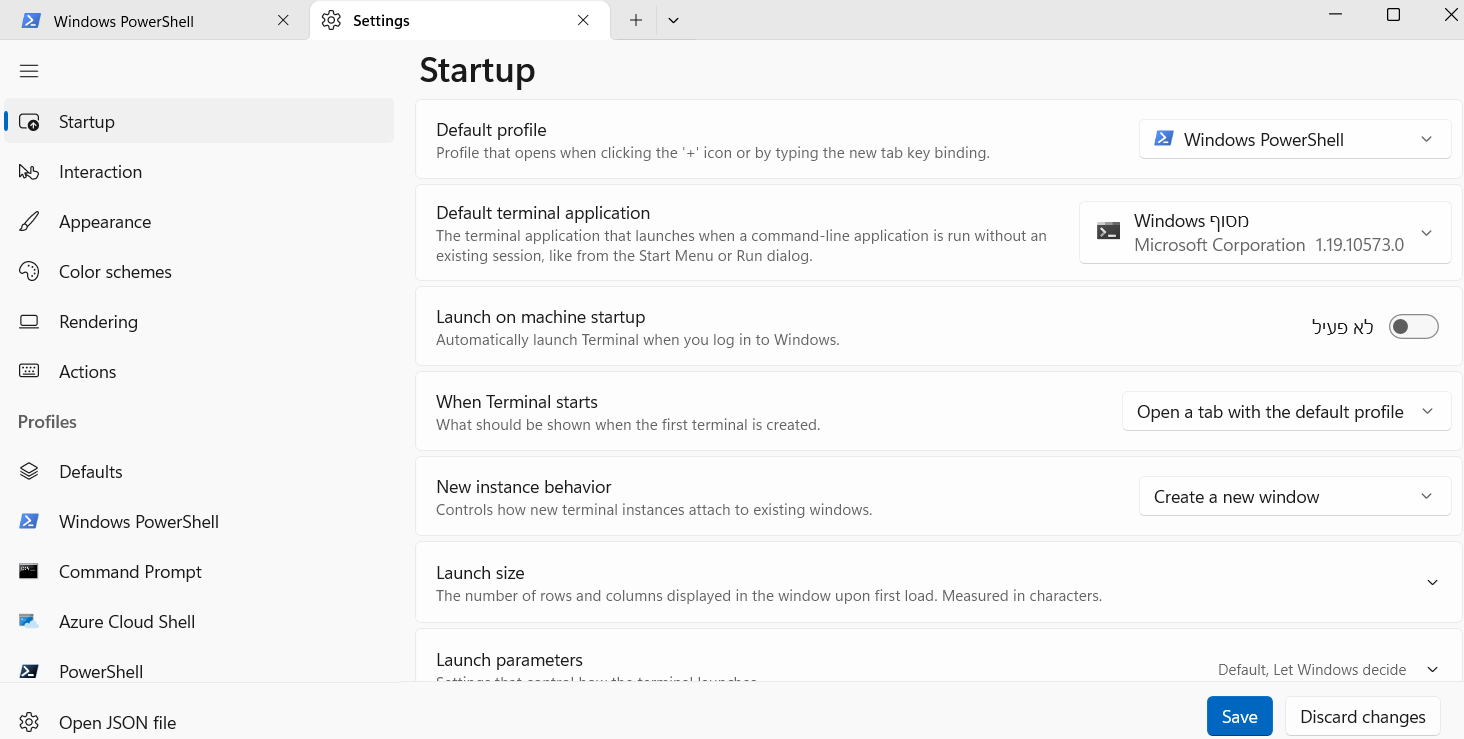Viewport: 1464px width, 739px height.
Task: Click the Interaction cursor icon
Action: click(x=29, y=172)
